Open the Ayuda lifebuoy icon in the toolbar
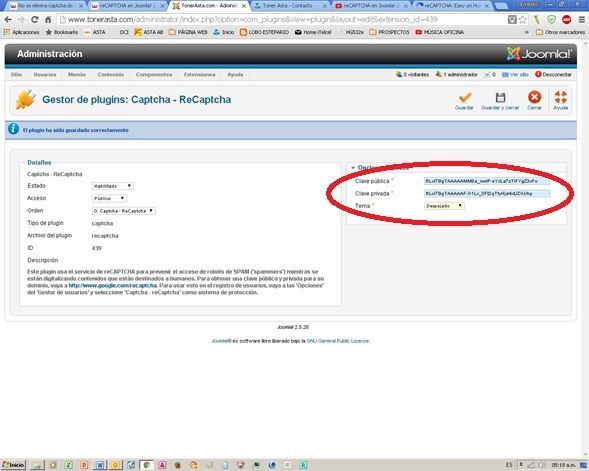This screenshot has height=471, width=589. pyautogui.click(x=560, y=97)
